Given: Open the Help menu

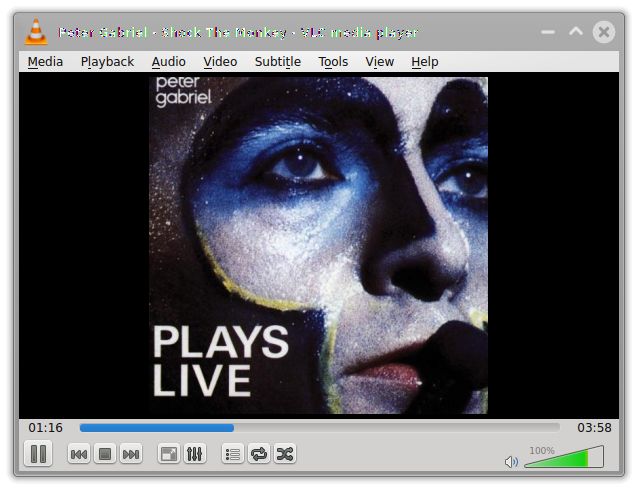Looking at the screenshot, I should click(x=424, y=62).
